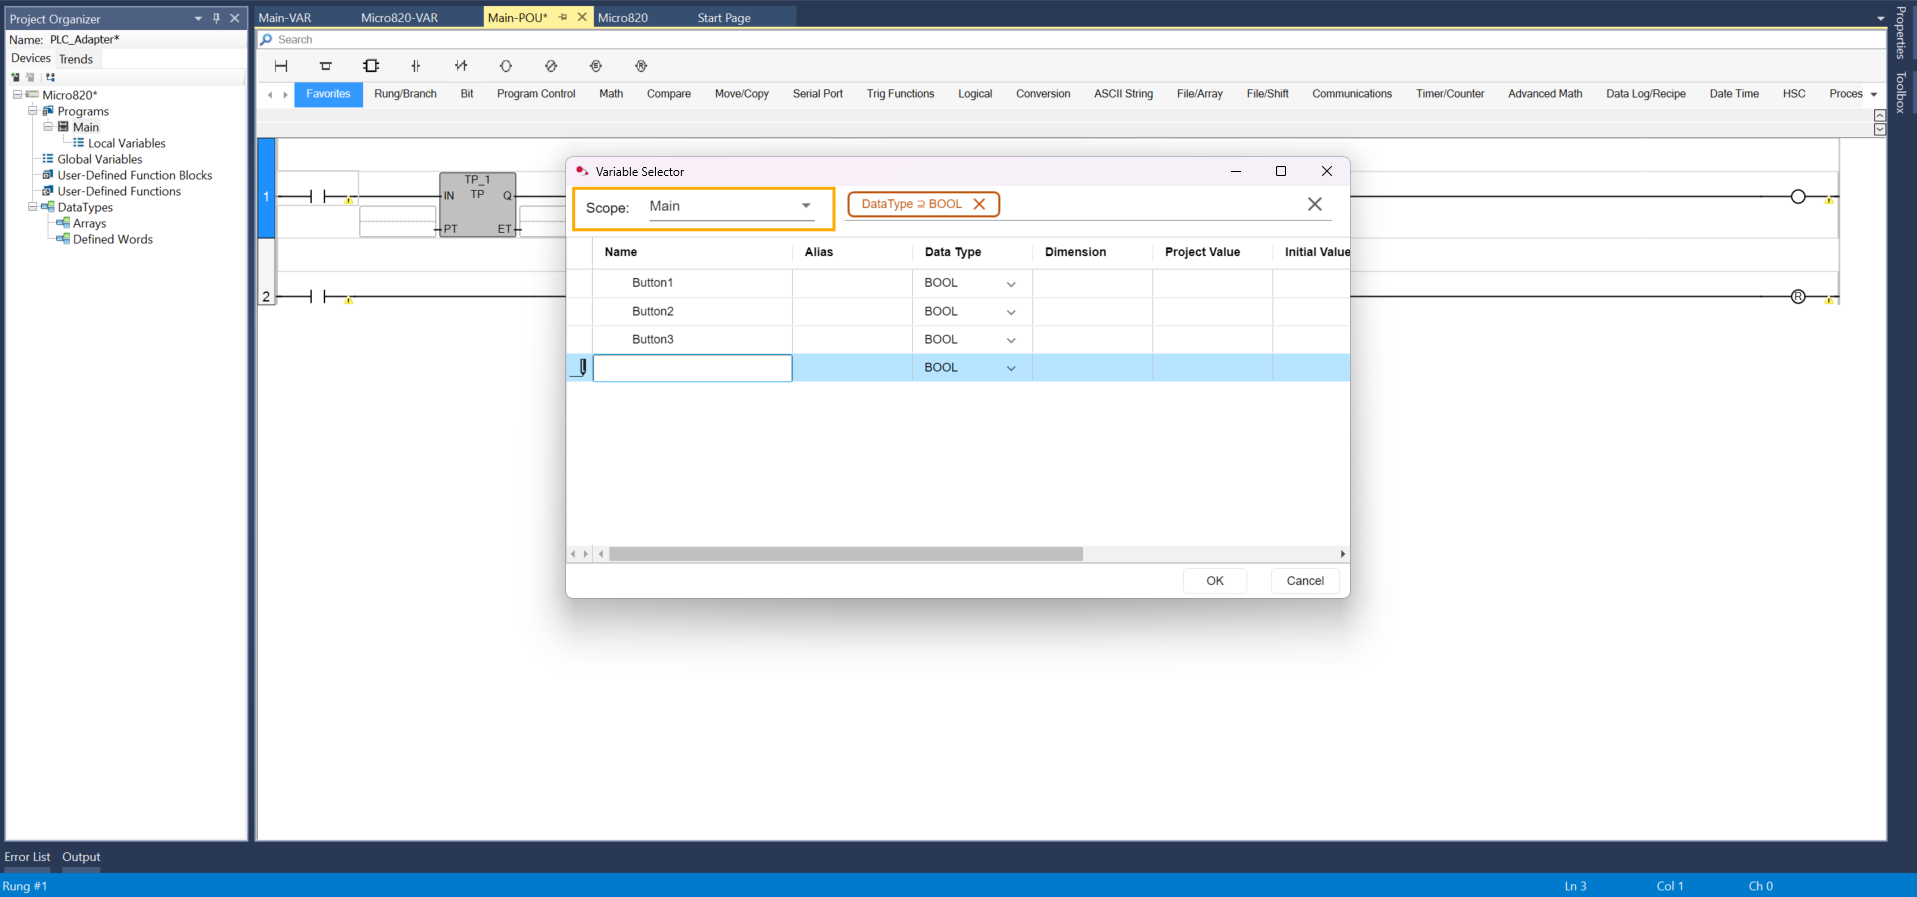The width and height of the screenshot is (1917, 897).
Task: Cancel the Variable Selector dialog
Action: tap(1304, 581)
